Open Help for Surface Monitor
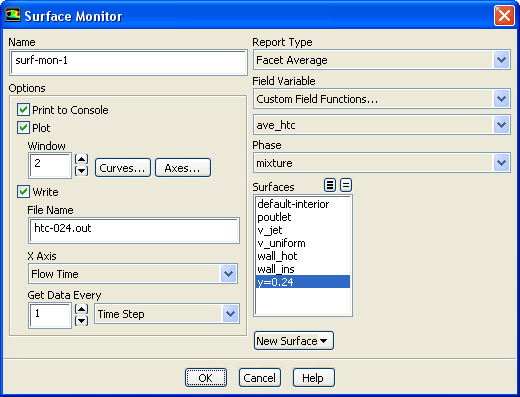The image size is (520, 397). (x=313, y=378)
